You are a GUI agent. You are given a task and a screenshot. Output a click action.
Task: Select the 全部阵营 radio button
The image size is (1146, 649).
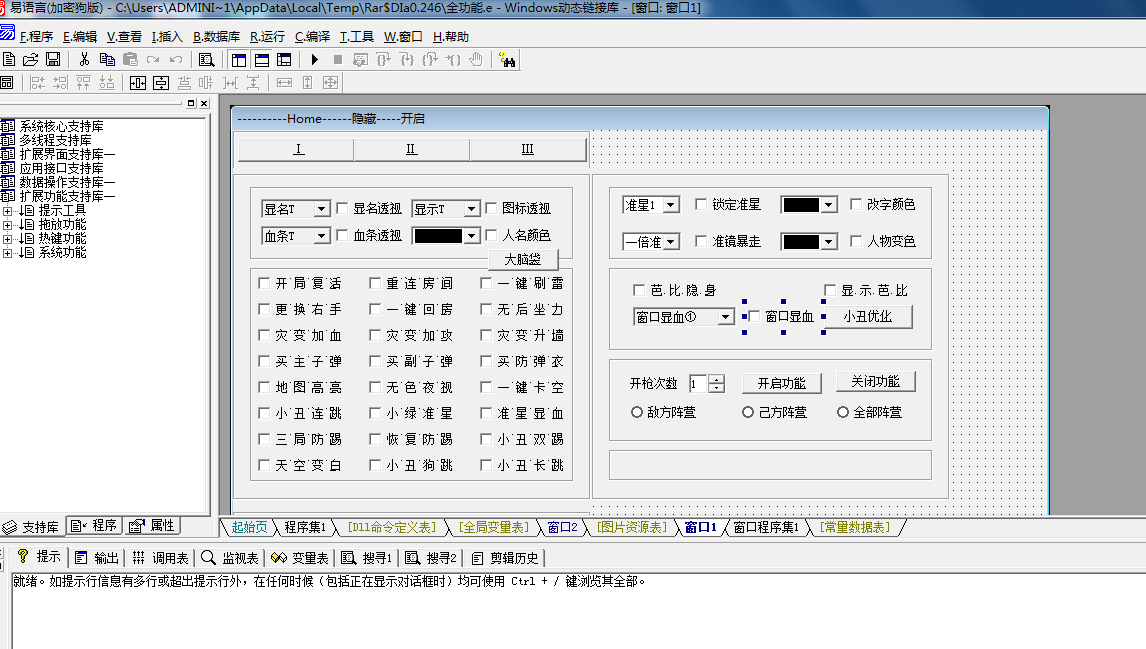(843, 412)
